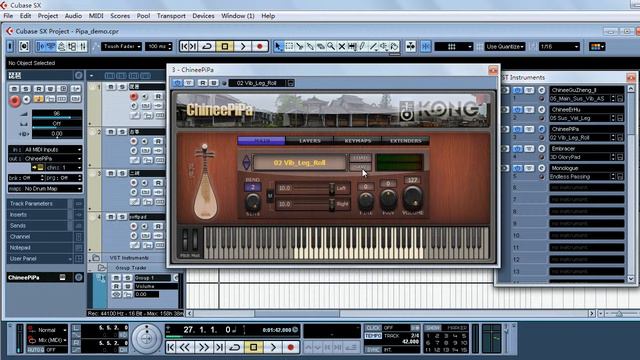Open the Transport menu

pos(171,16)
